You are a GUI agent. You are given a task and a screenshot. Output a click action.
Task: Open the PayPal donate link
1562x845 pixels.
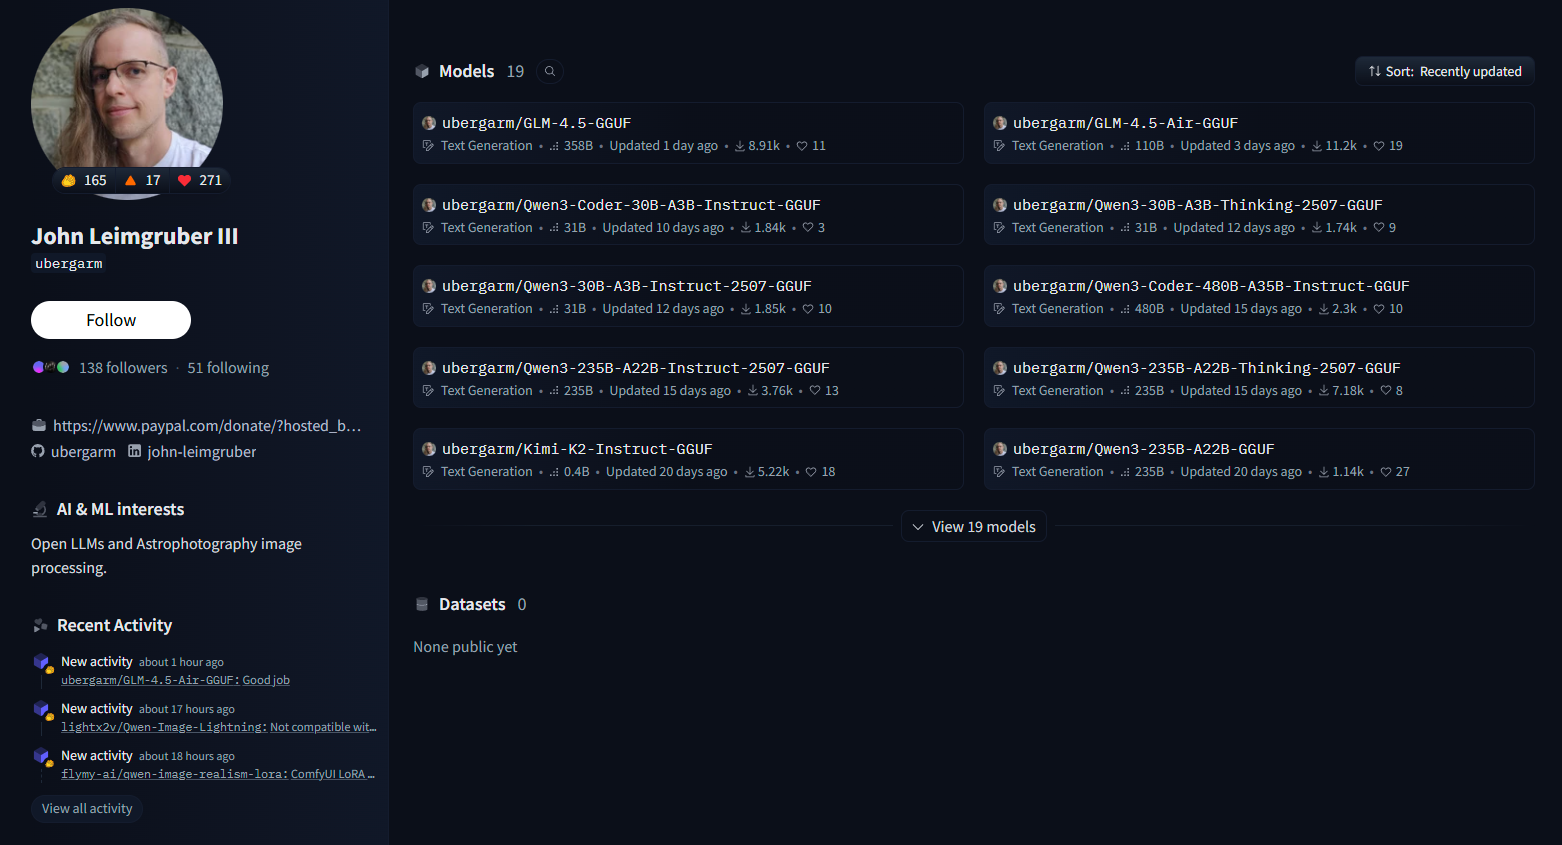click(x=207, y=426)
